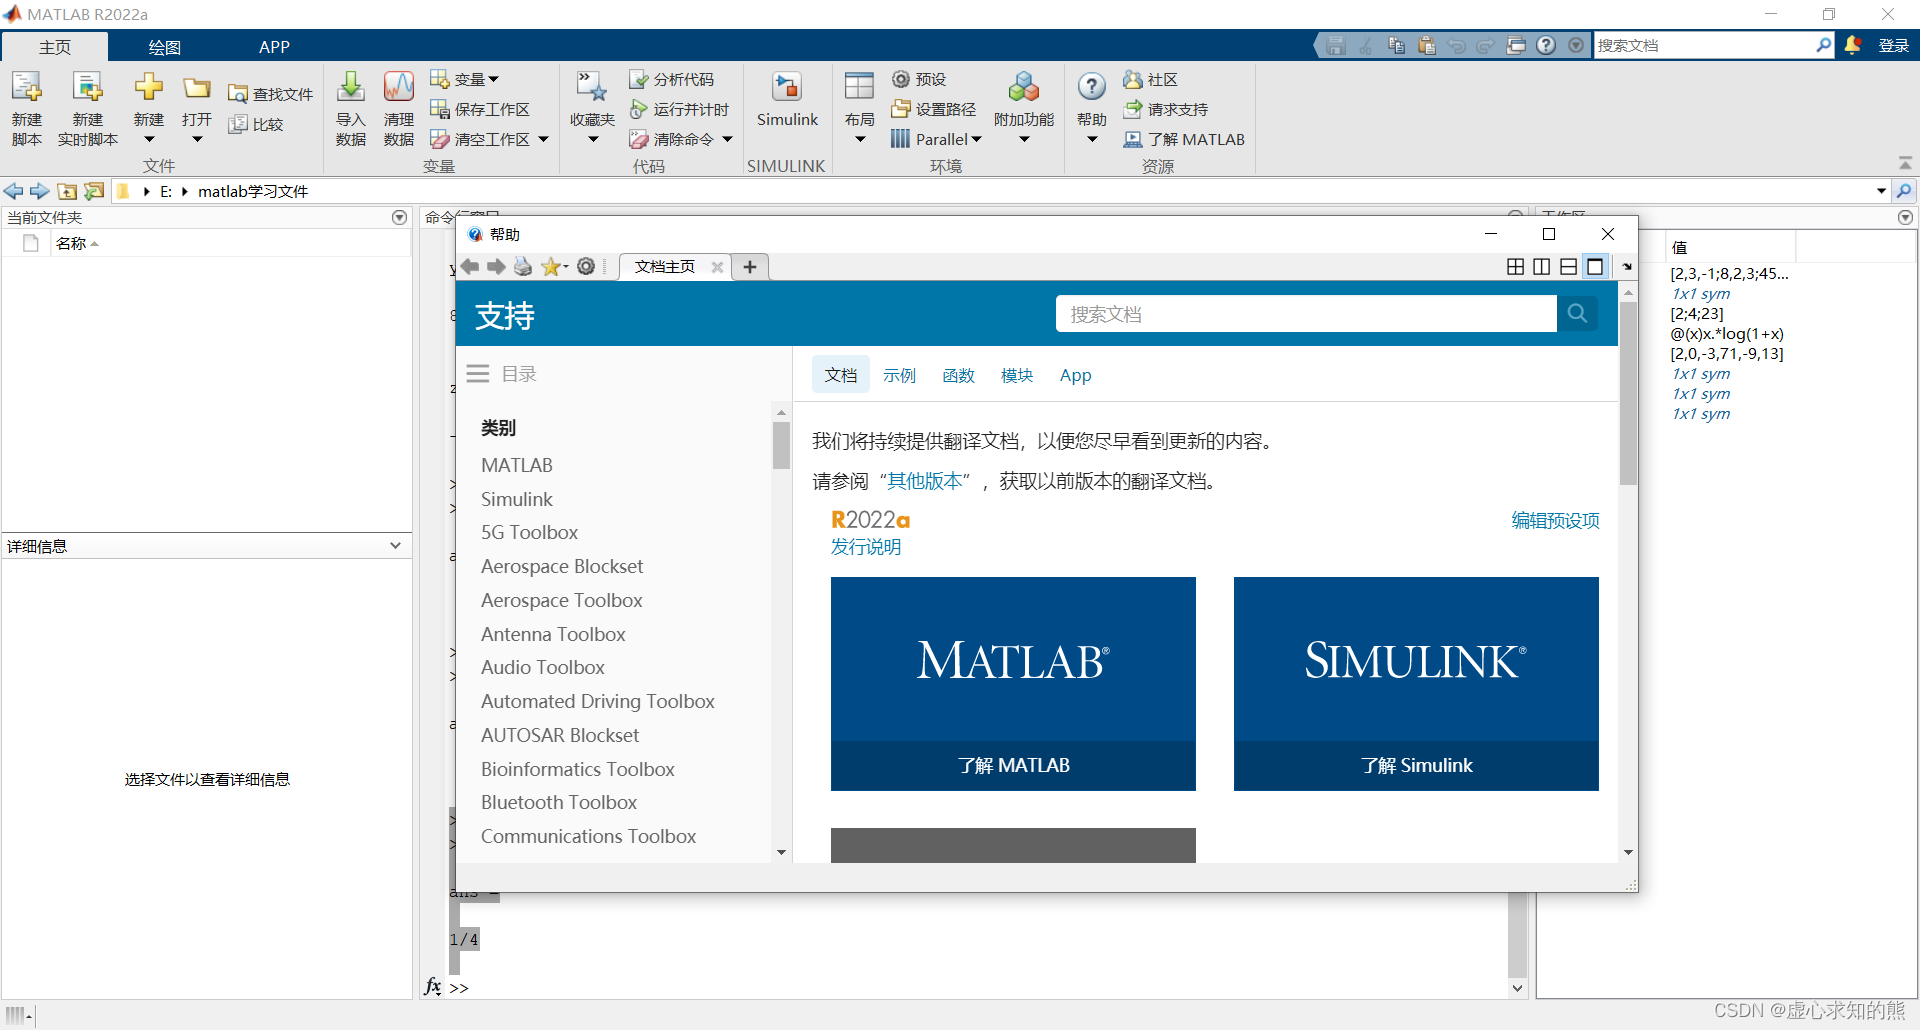Image resolution: width=1920 pixels, height=1030 pixels.
Task: Switch to the 绘图 ribbon tab
Action: pyautogui.click(x=164, y=47)
